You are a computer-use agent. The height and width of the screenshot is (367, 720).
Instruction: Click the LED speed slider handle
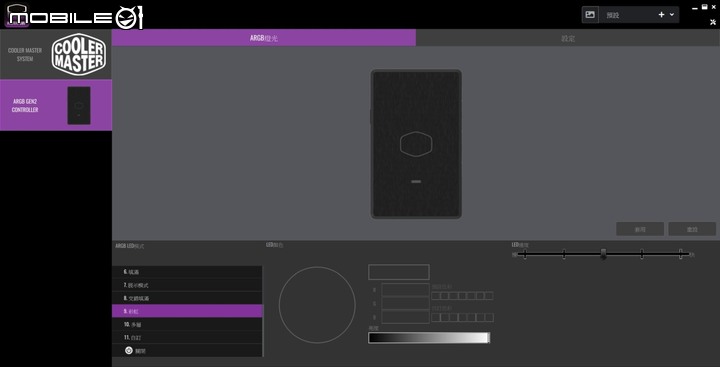(603, 254)
